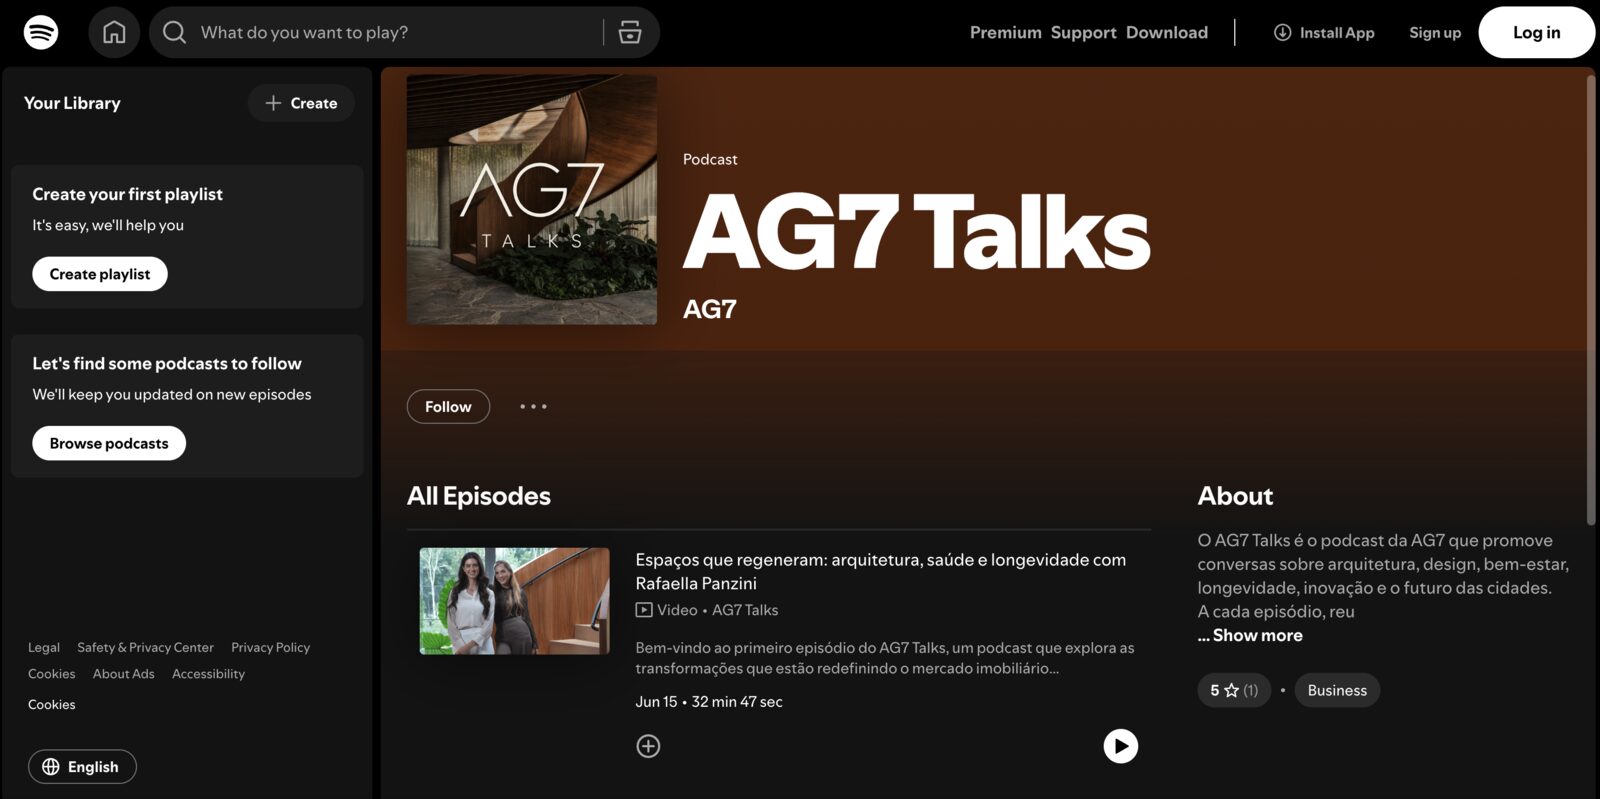Screen dimensions: 1600x799
Task: Click the Log in button
Action: (1536, 32)
